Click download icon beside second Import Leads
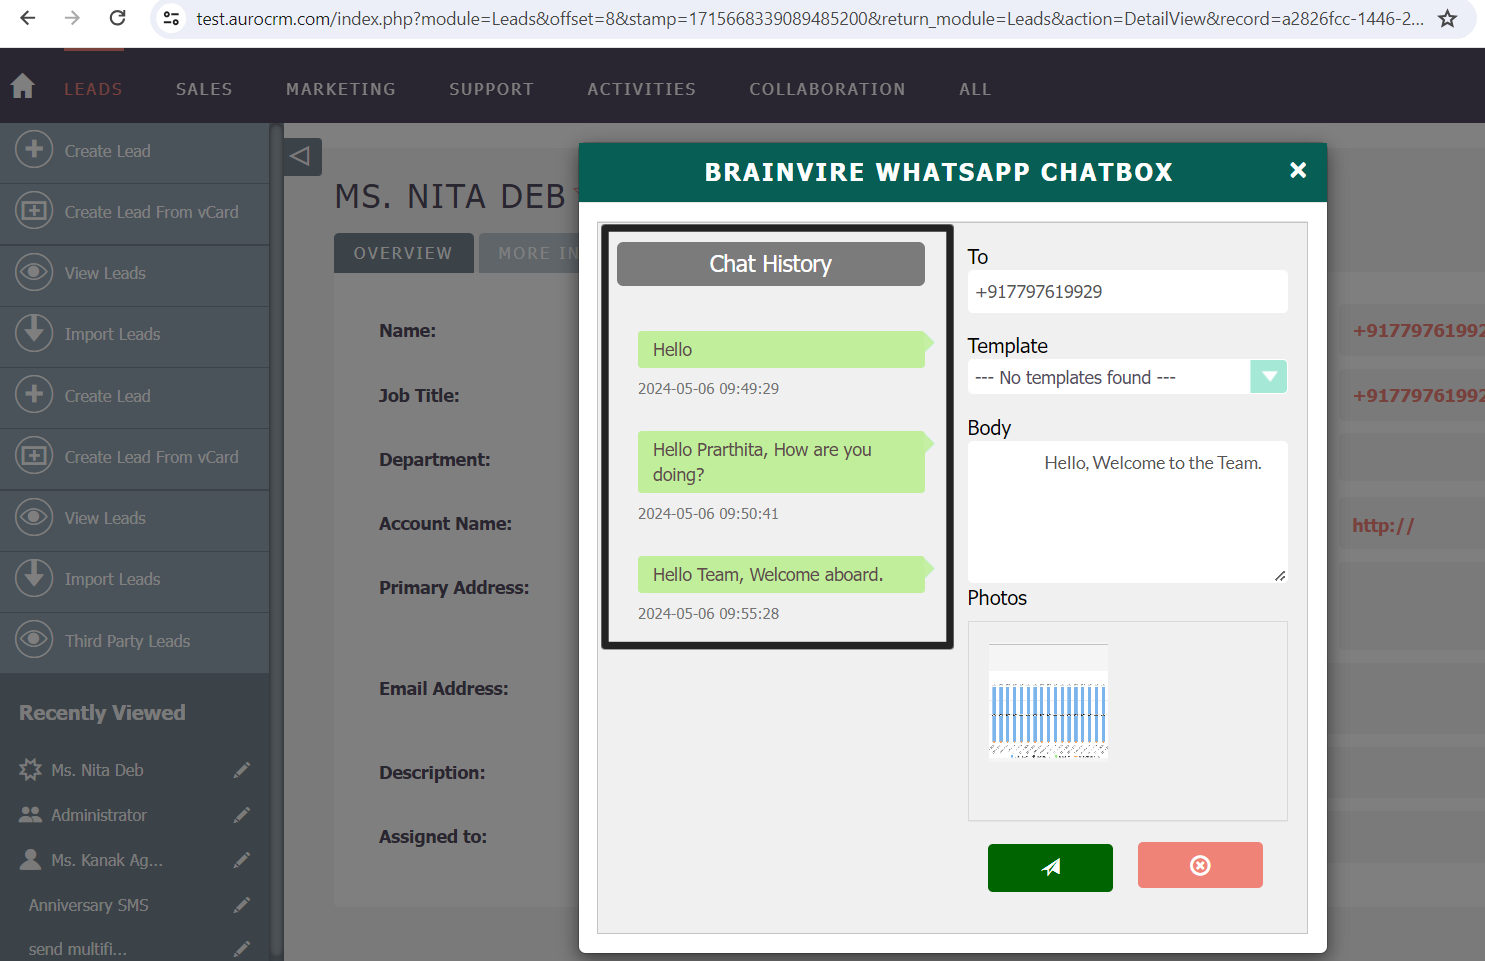1485x961 pixels. (x=34, y=578)
